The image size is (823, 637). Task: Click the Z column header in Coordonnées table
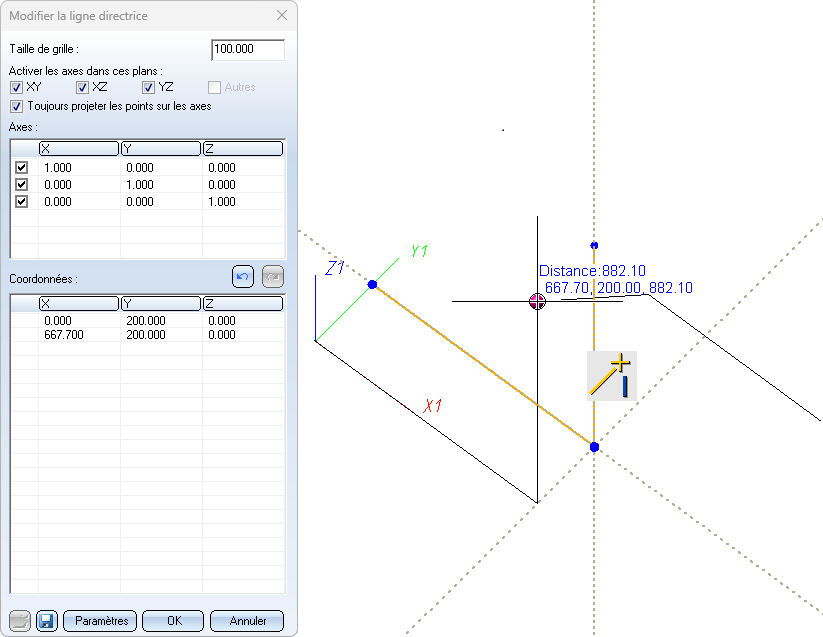(x=242, y=304)
